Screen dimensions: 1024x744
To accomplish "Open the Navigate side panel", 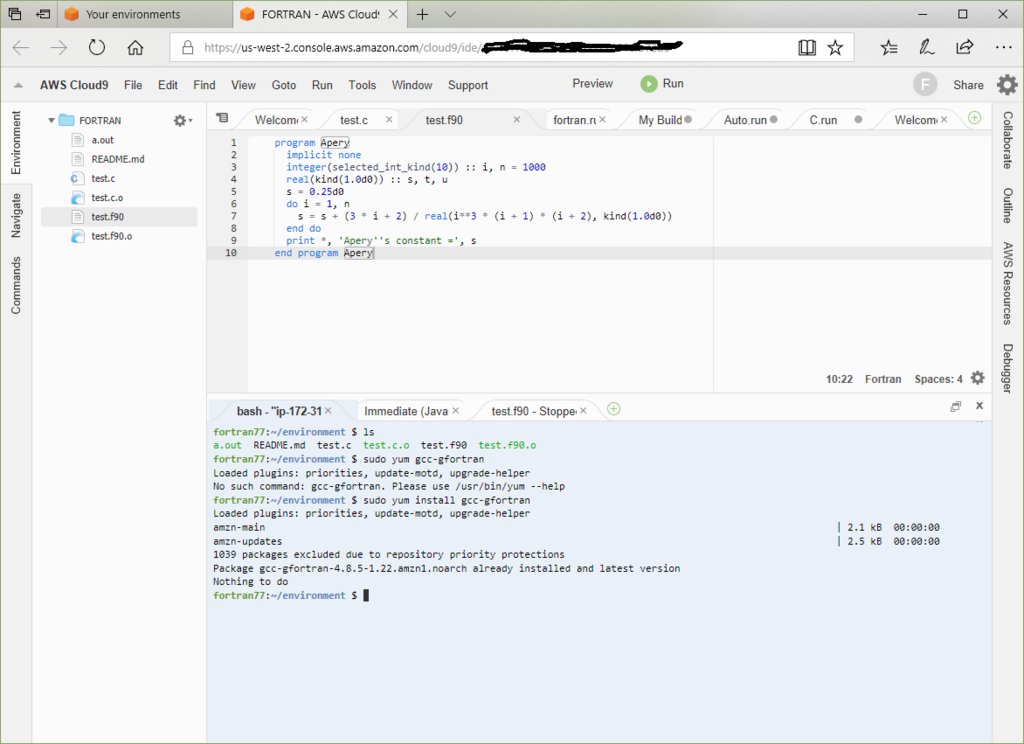I will [x=16, y=216].
